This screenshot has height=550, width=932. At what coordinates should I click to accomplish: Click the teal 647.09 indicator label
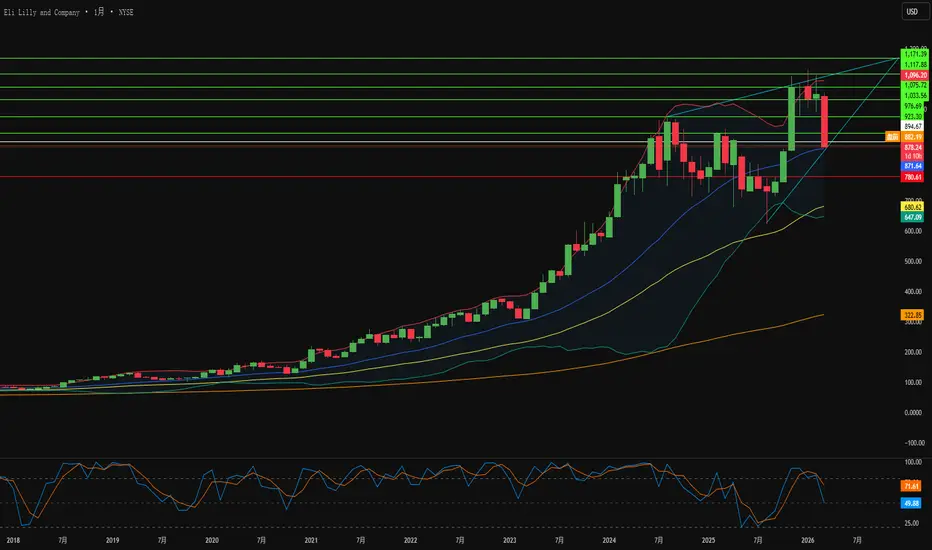[913, 217]
